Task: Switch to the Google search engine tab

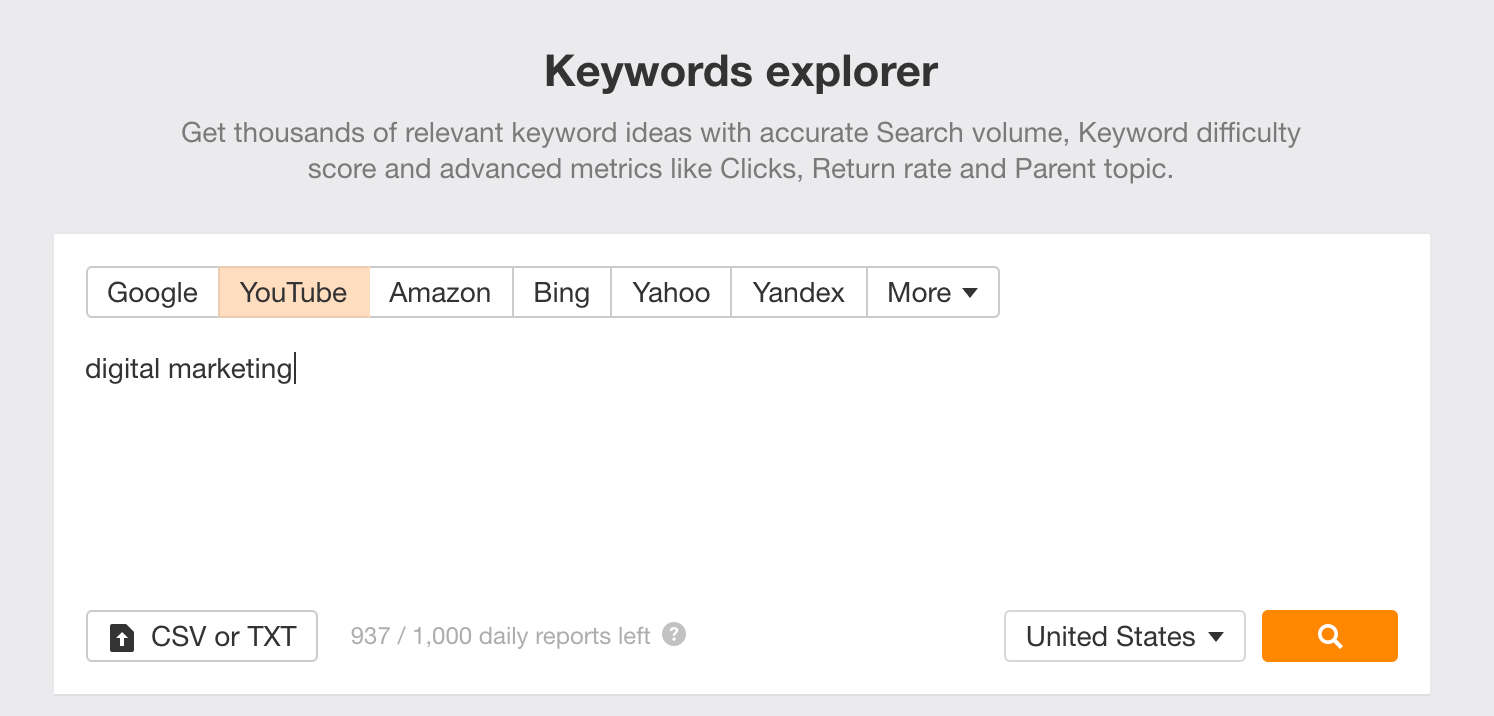Action: point(153,292)
